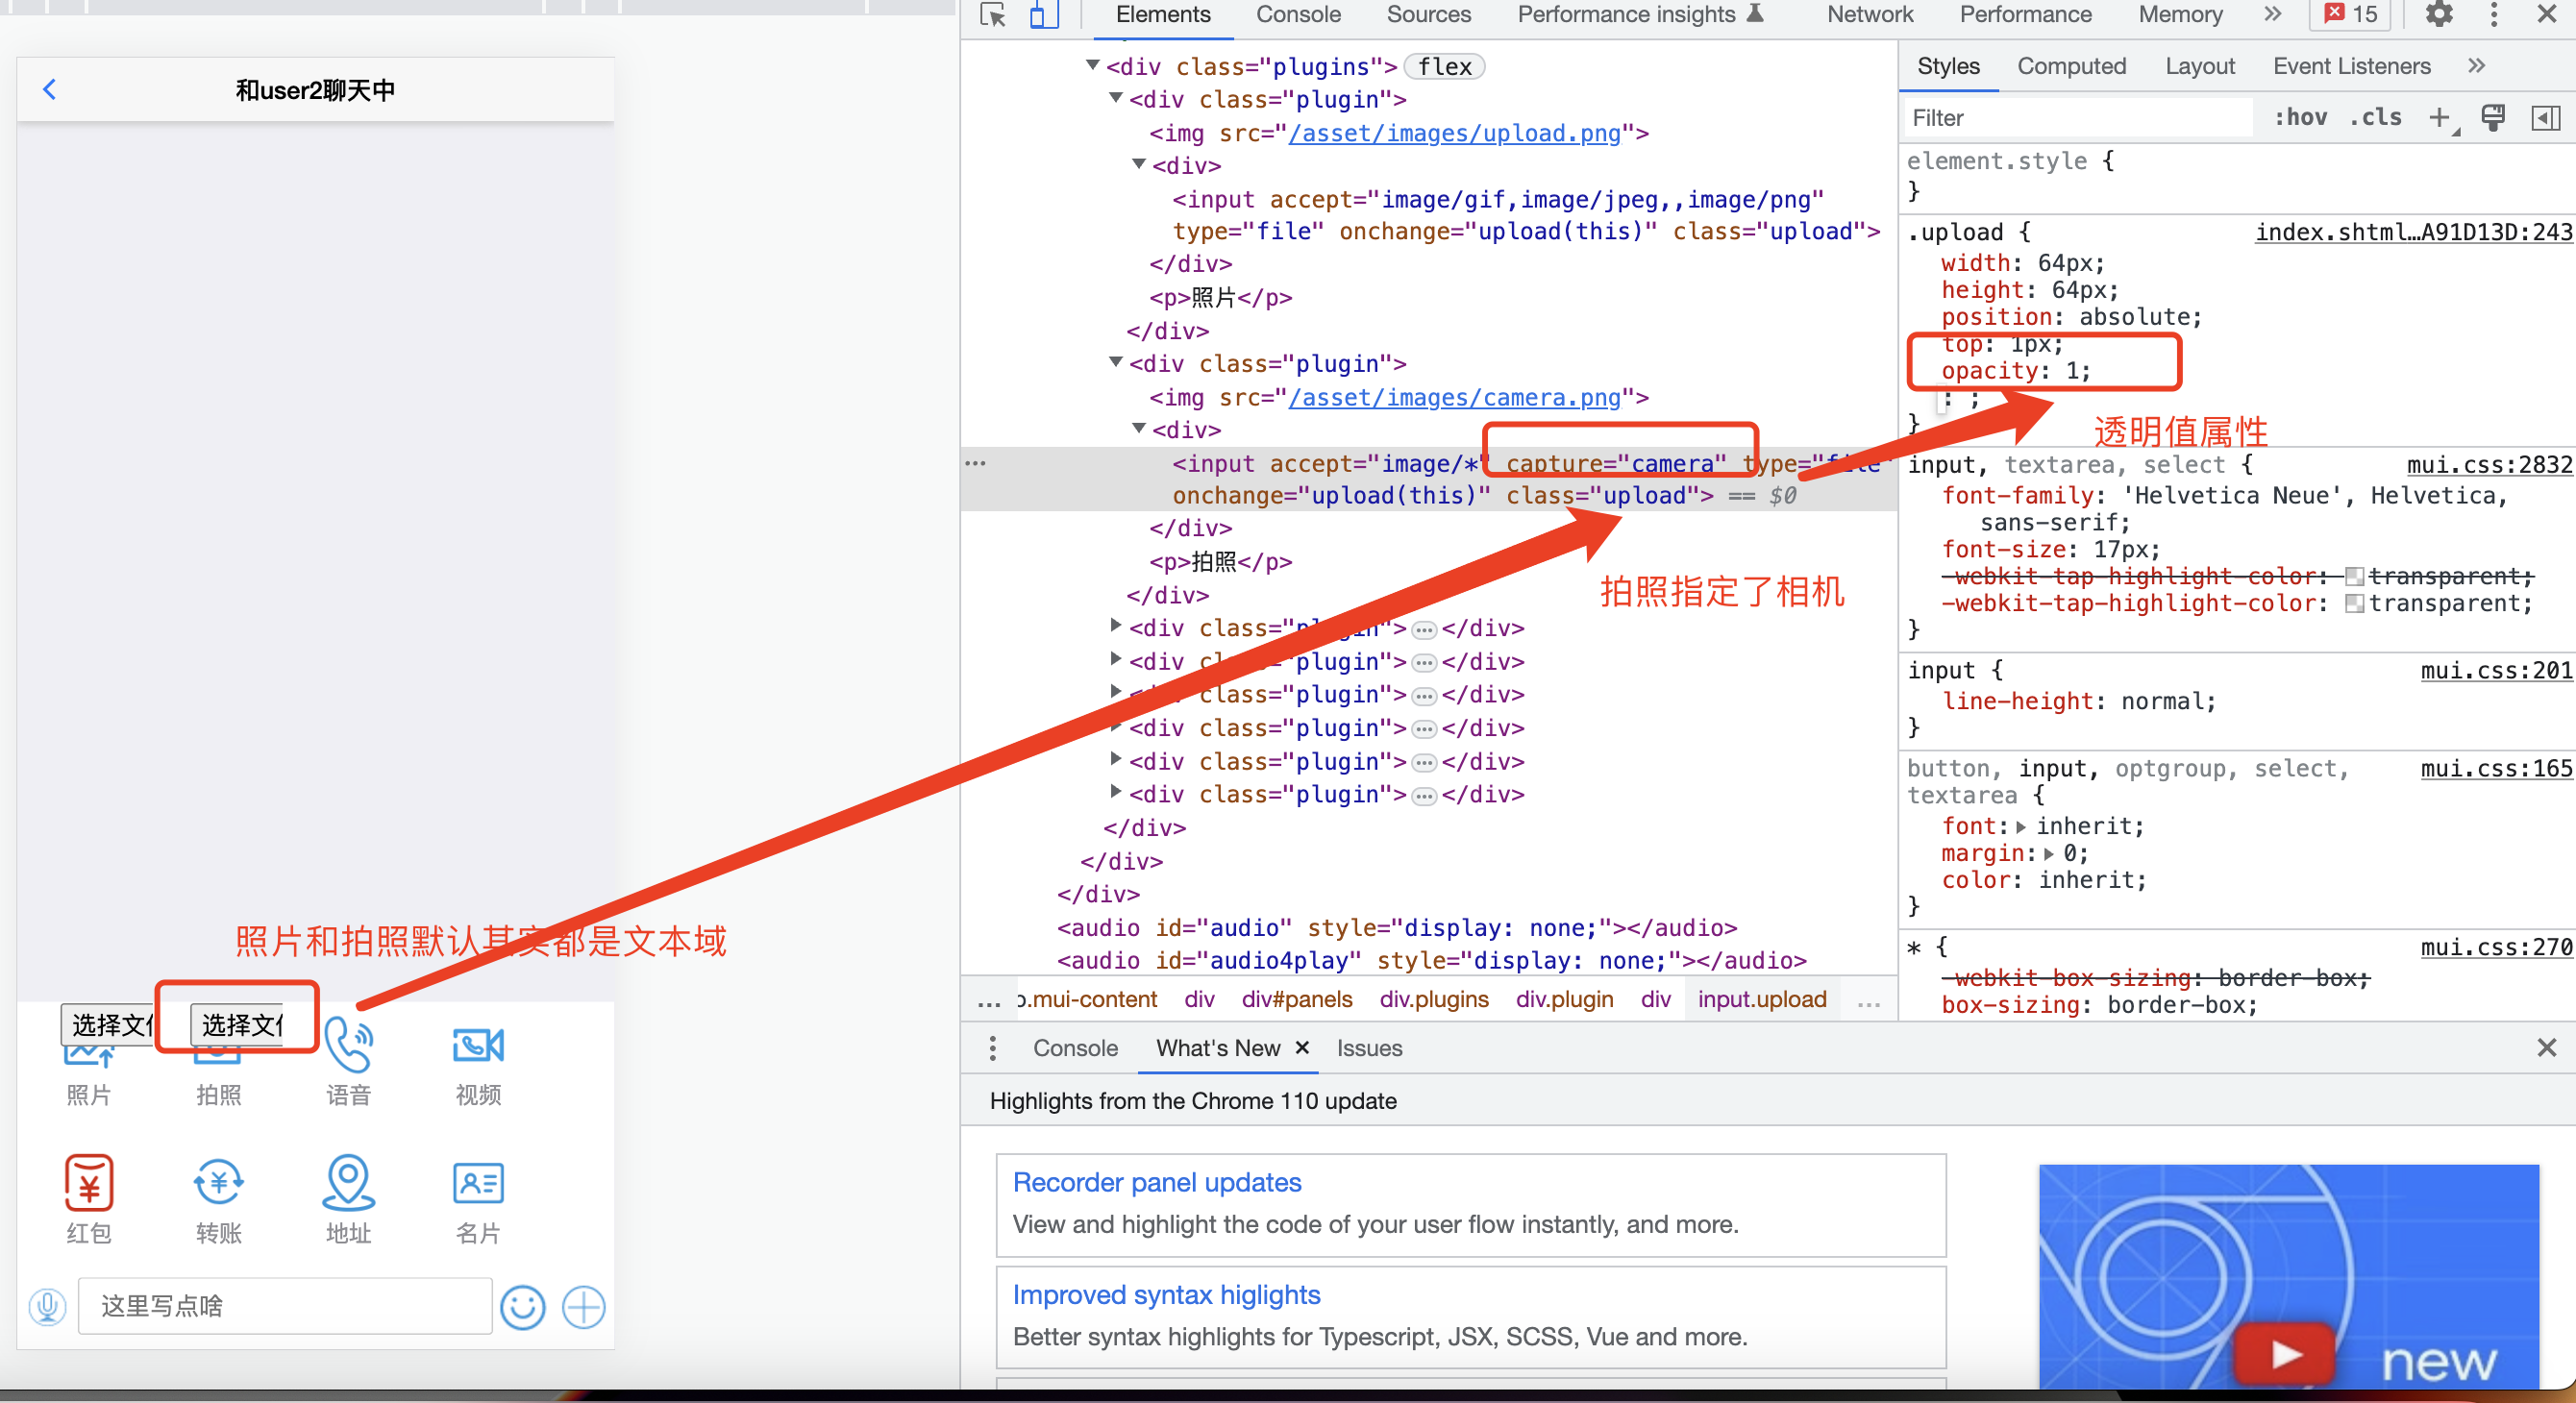Click the flex badge on plugins div

point(1444,66)
